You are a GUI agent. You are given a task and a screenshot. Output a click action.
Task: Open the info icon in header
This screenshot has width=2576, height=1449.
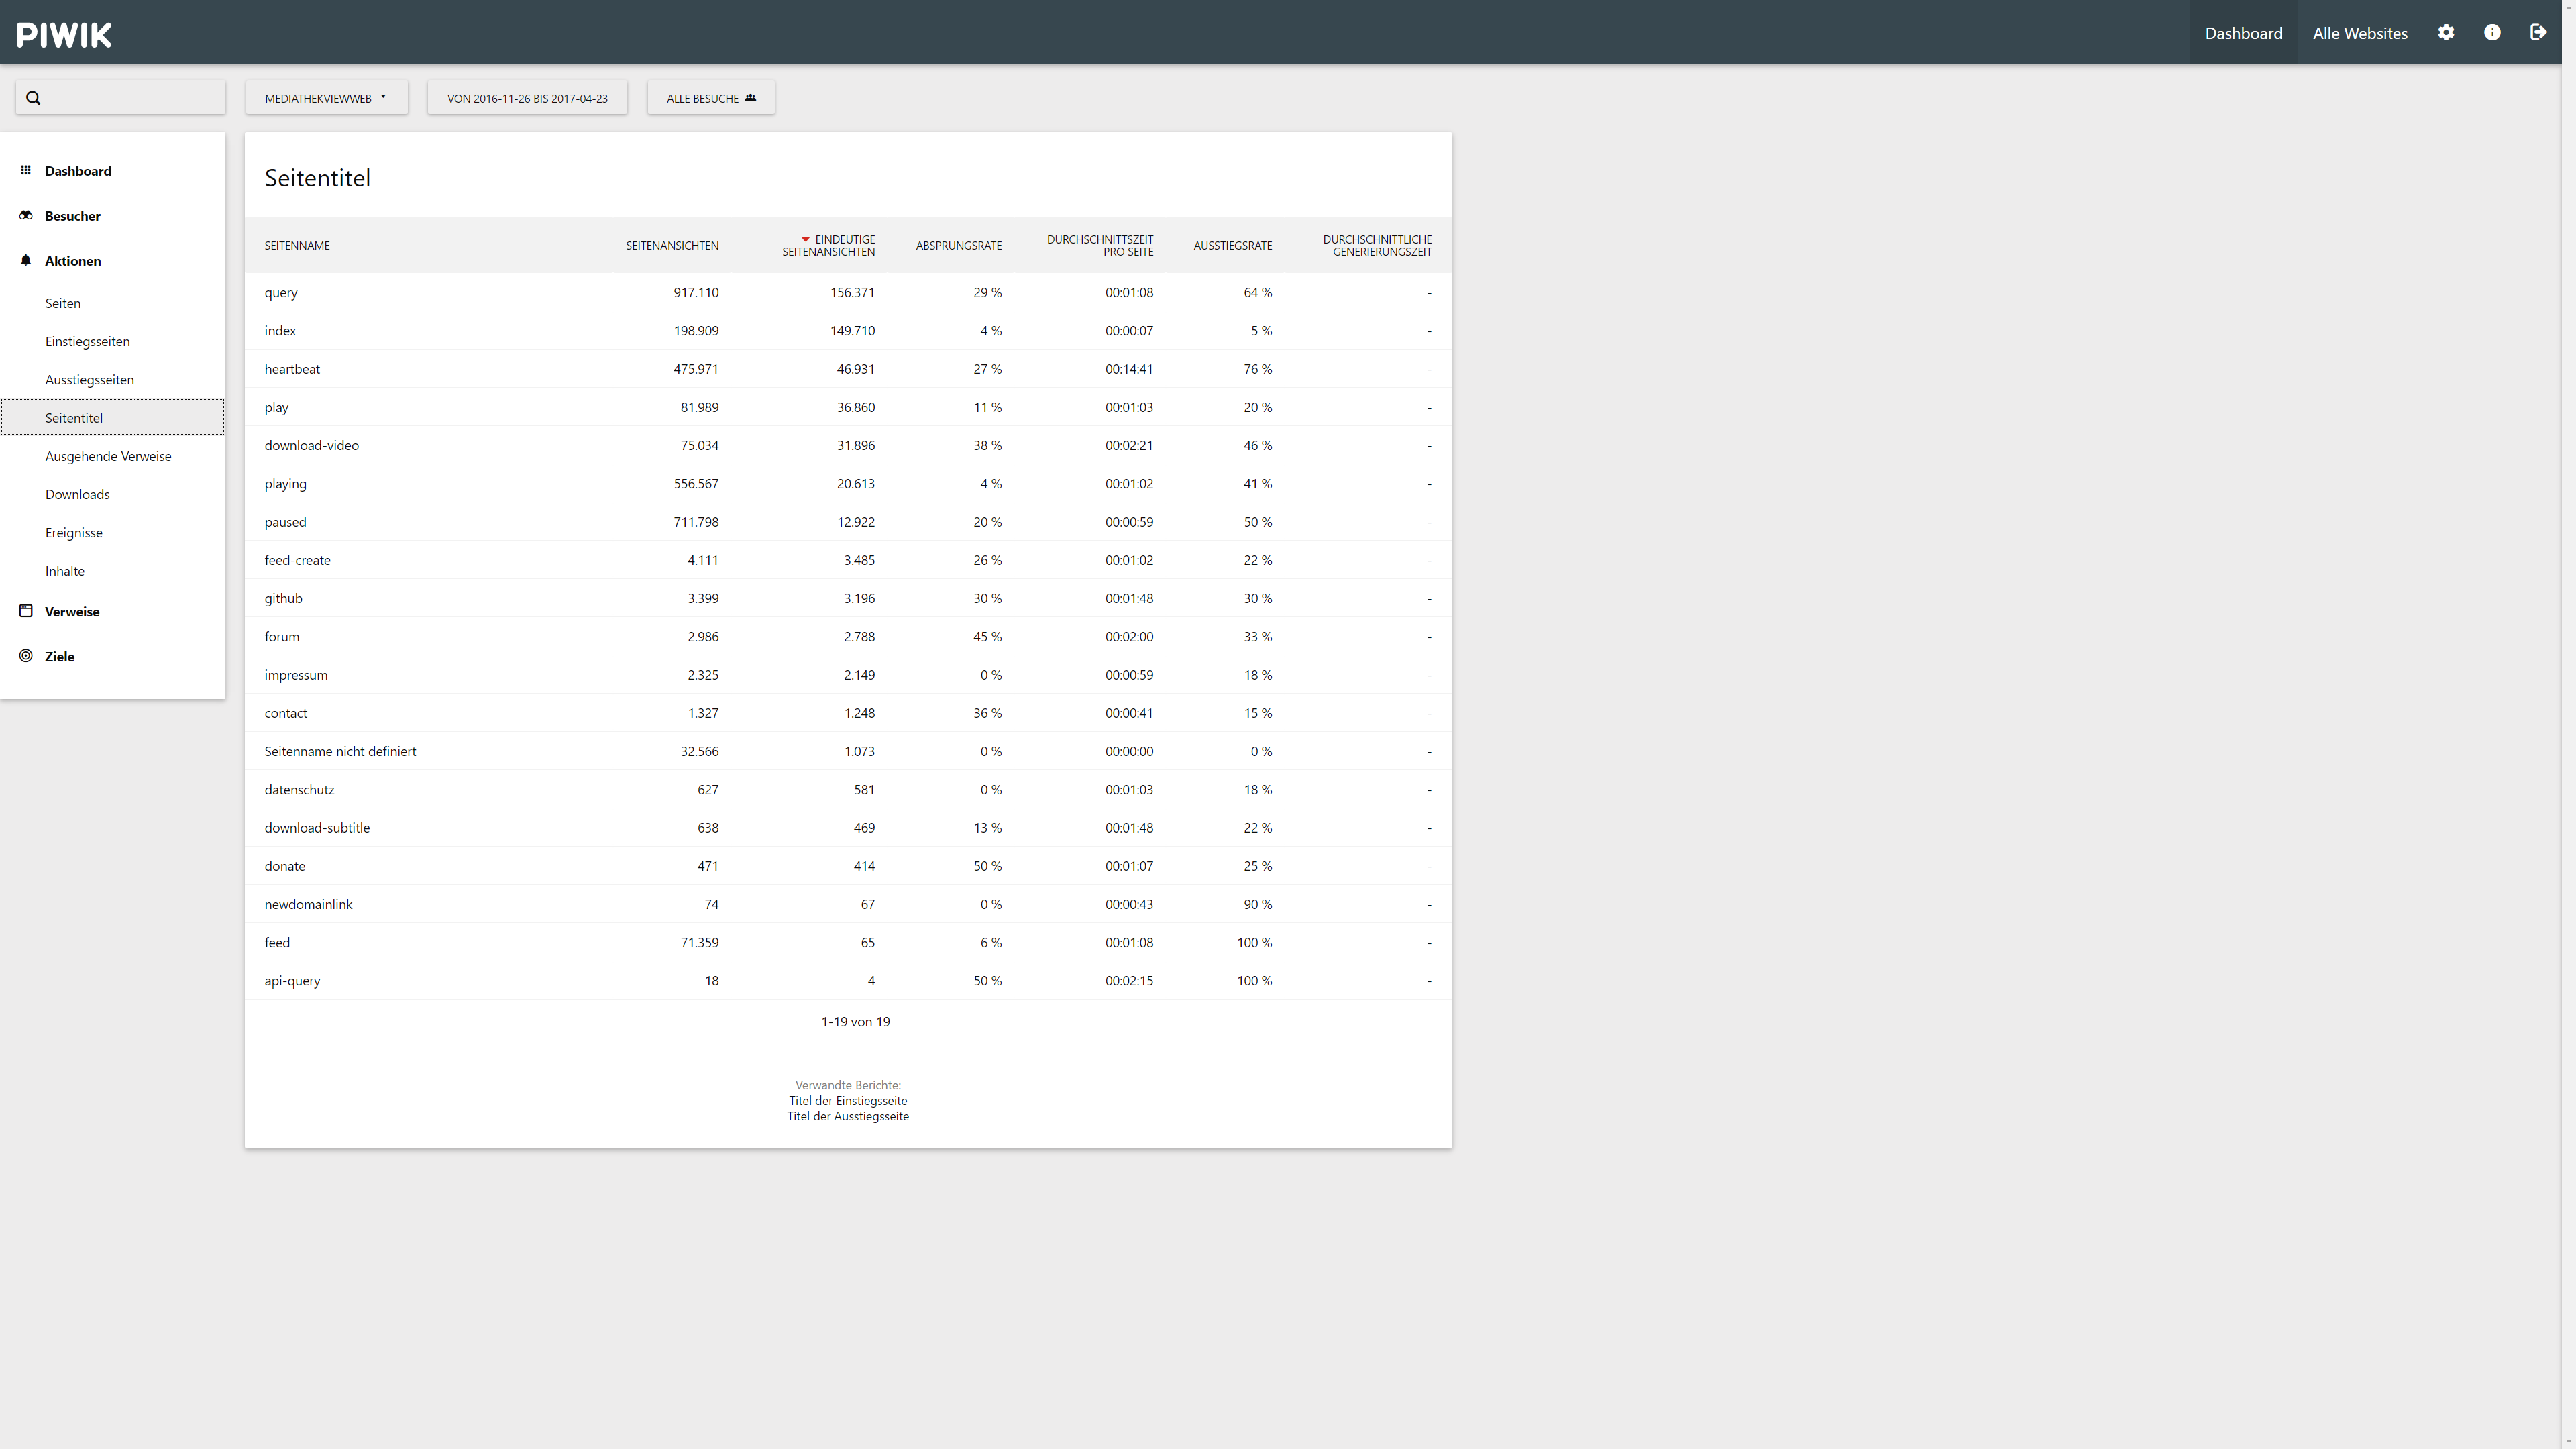(x=2492, y=33)
